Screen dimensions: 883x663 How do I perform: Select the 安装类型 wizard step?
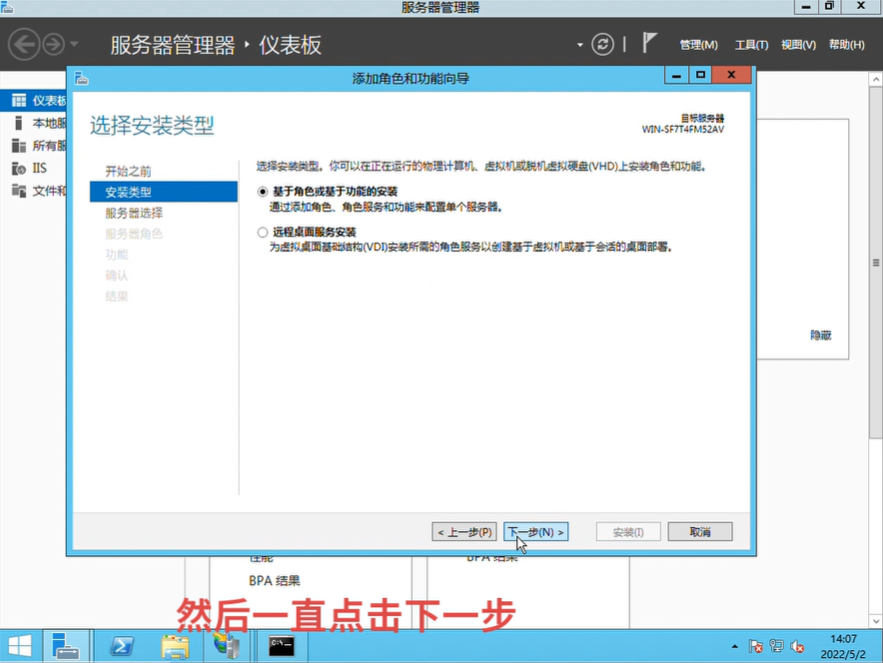pos(163,192)
